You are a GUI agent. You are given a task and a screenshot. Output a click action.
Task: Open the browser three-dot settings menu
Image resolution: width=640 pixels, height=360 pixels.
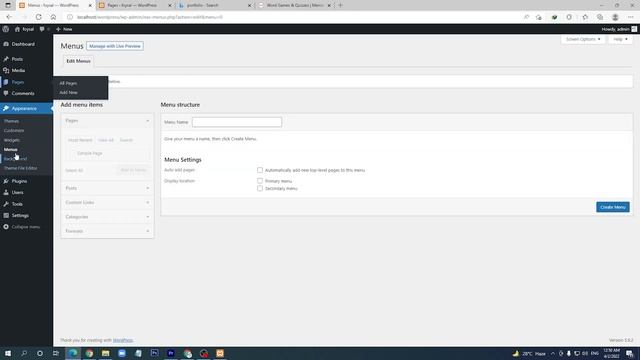pyautogui.click(x=631, y=17)
